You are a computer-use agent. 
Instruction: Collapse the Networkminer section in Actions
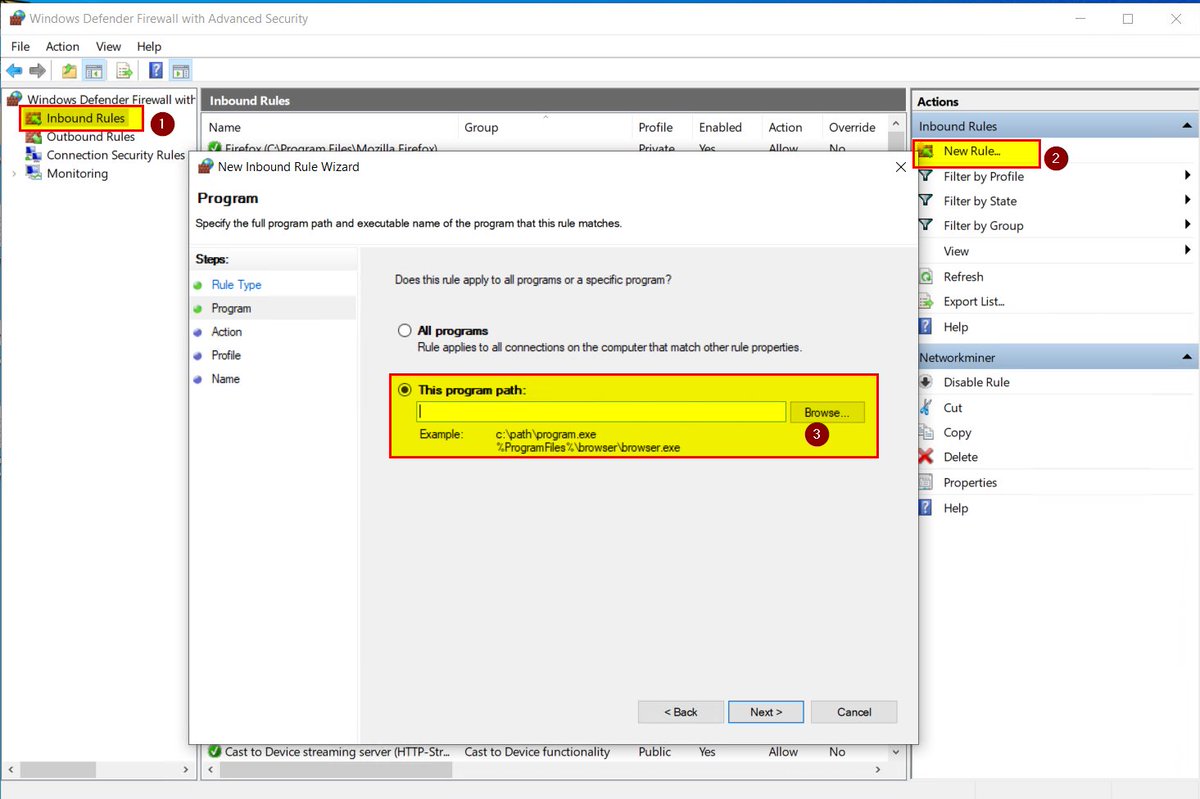point(1188,356)
